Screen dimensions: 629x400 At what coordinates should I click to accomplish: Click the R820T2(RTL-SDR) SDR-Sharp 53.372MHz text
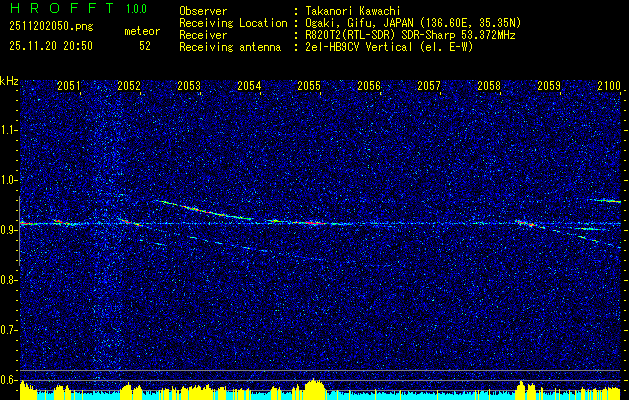(x=411, y=35)
